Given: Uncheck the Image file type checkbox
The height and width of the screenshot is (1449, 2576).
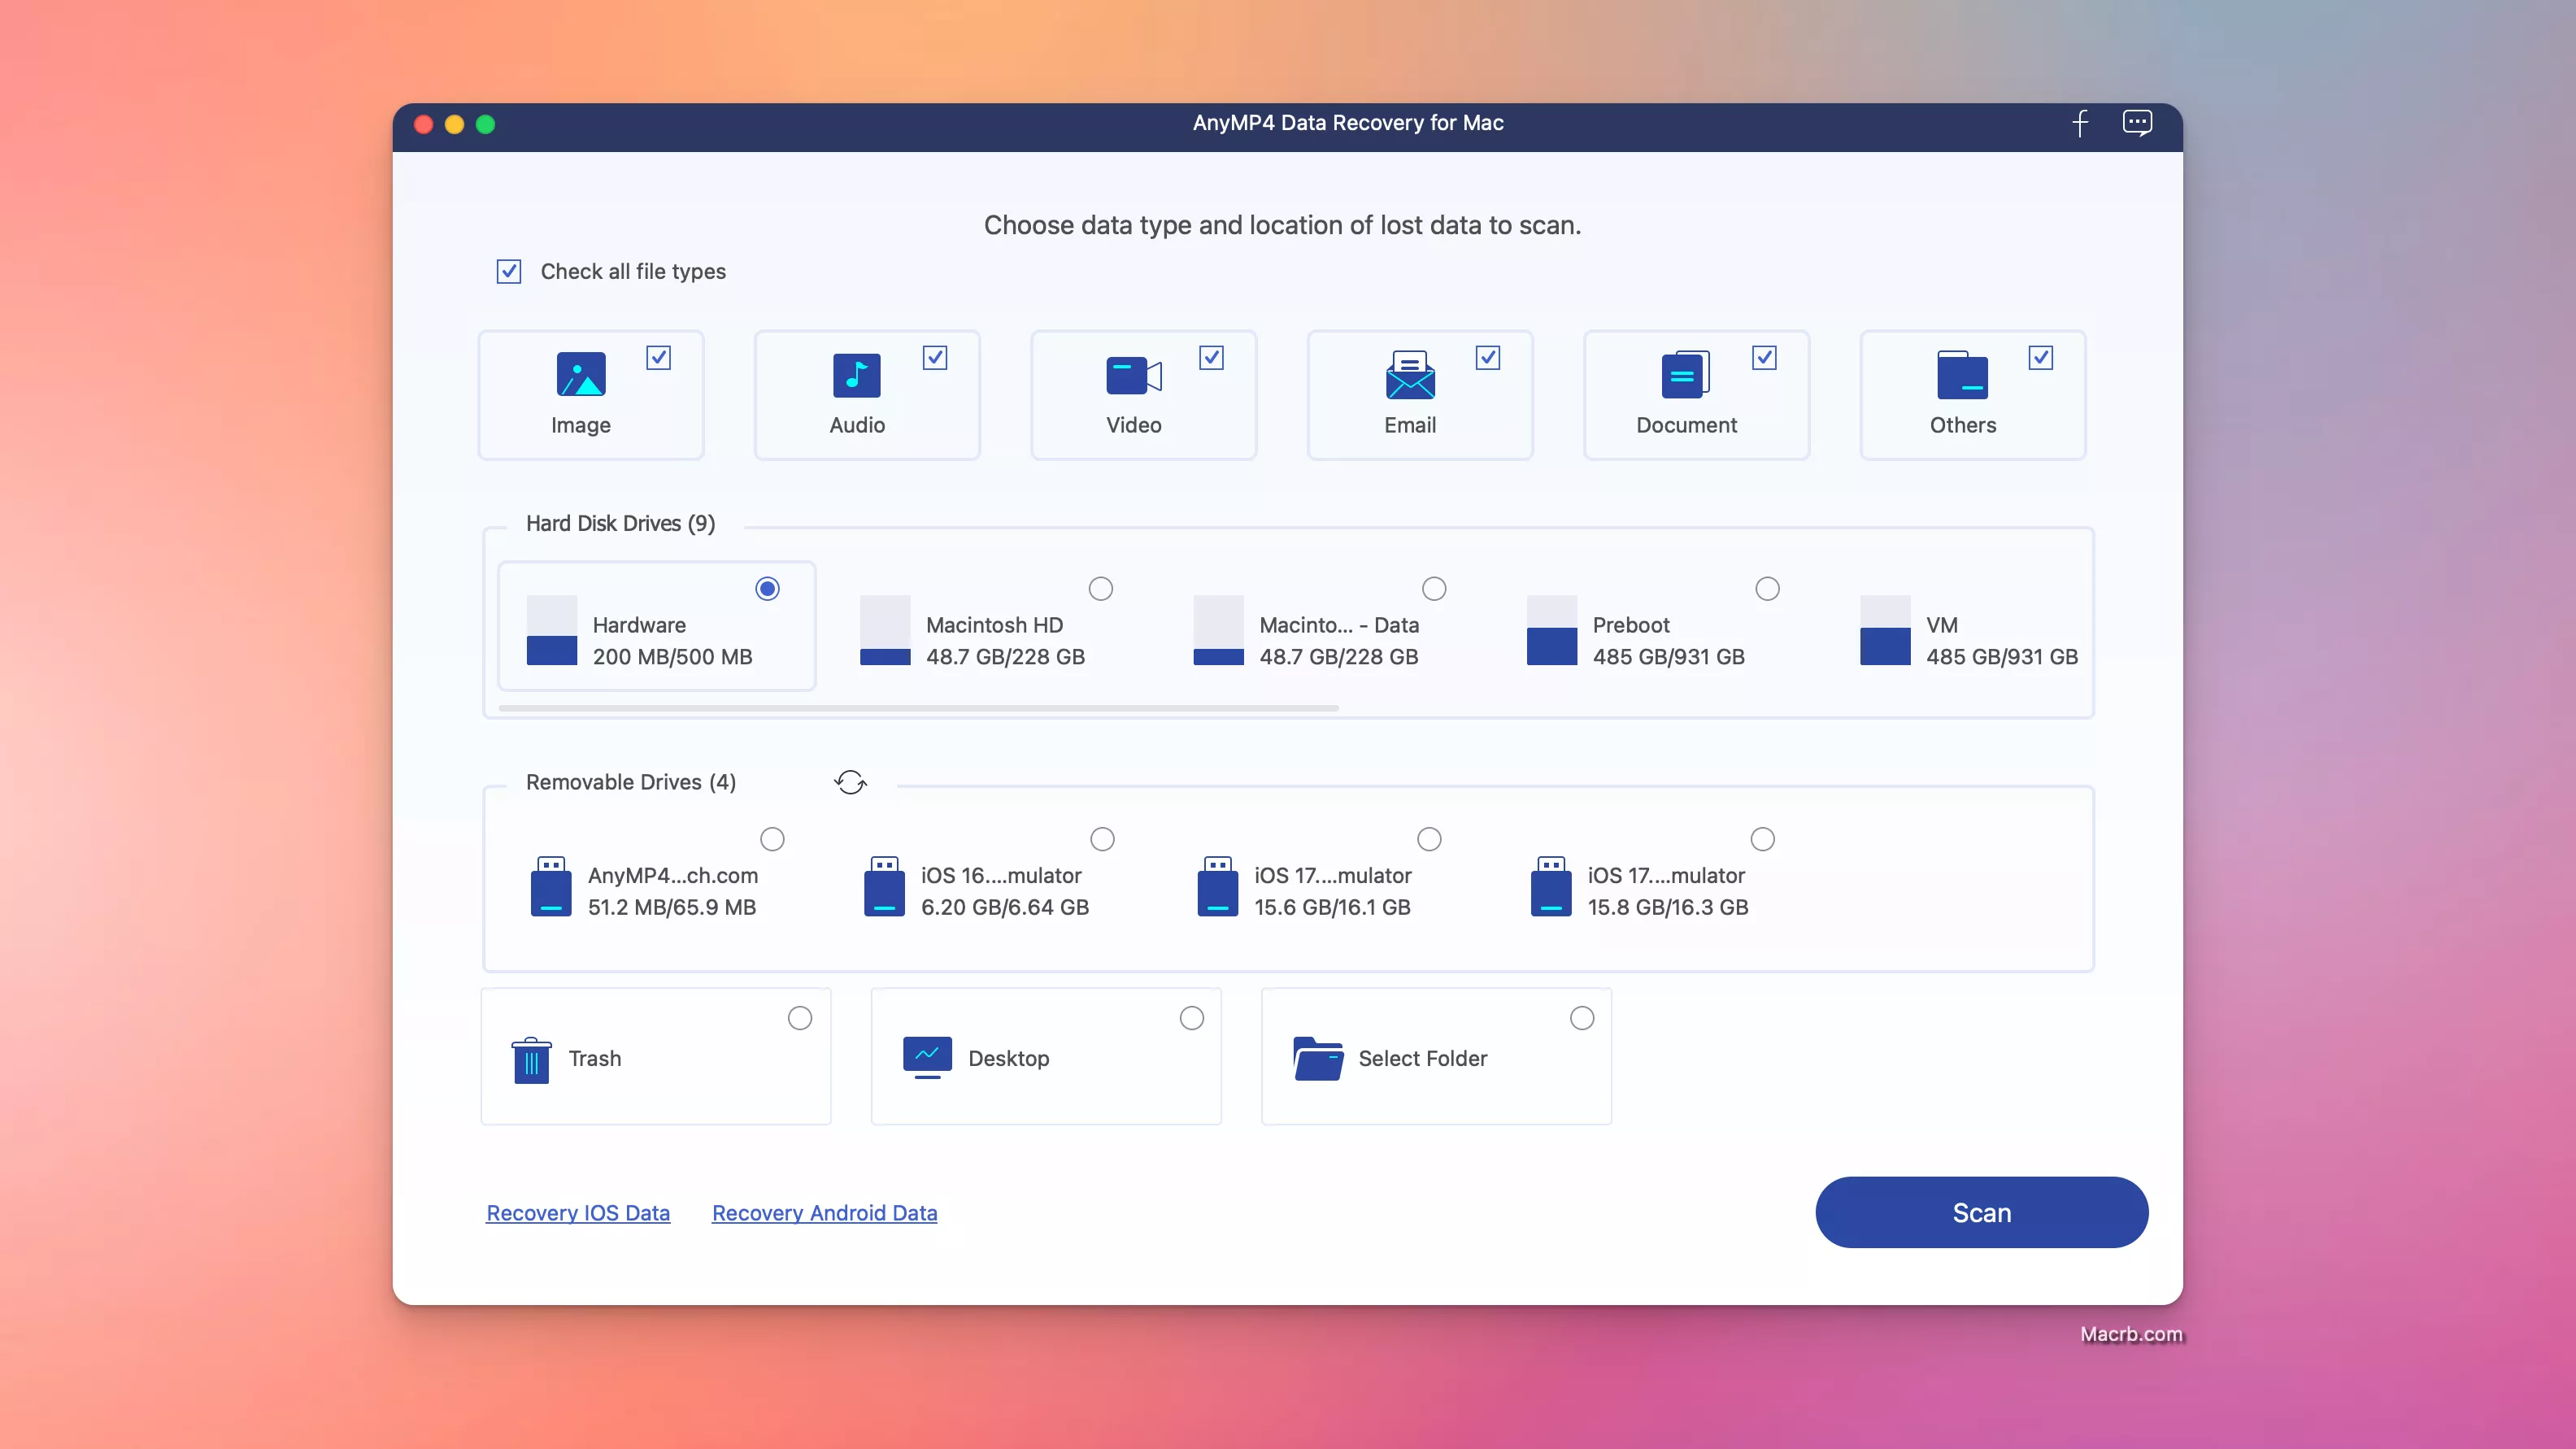Looking at the screenshot, I should pos(658,358).
